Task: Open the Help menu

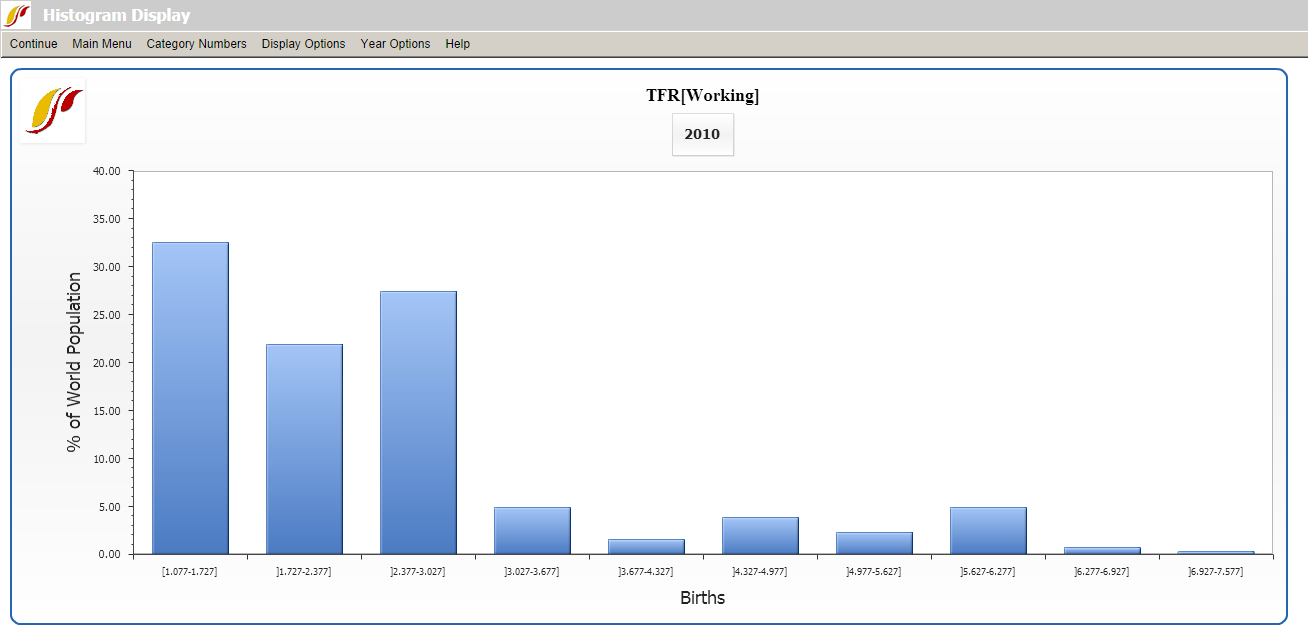Action: [457, 44]
